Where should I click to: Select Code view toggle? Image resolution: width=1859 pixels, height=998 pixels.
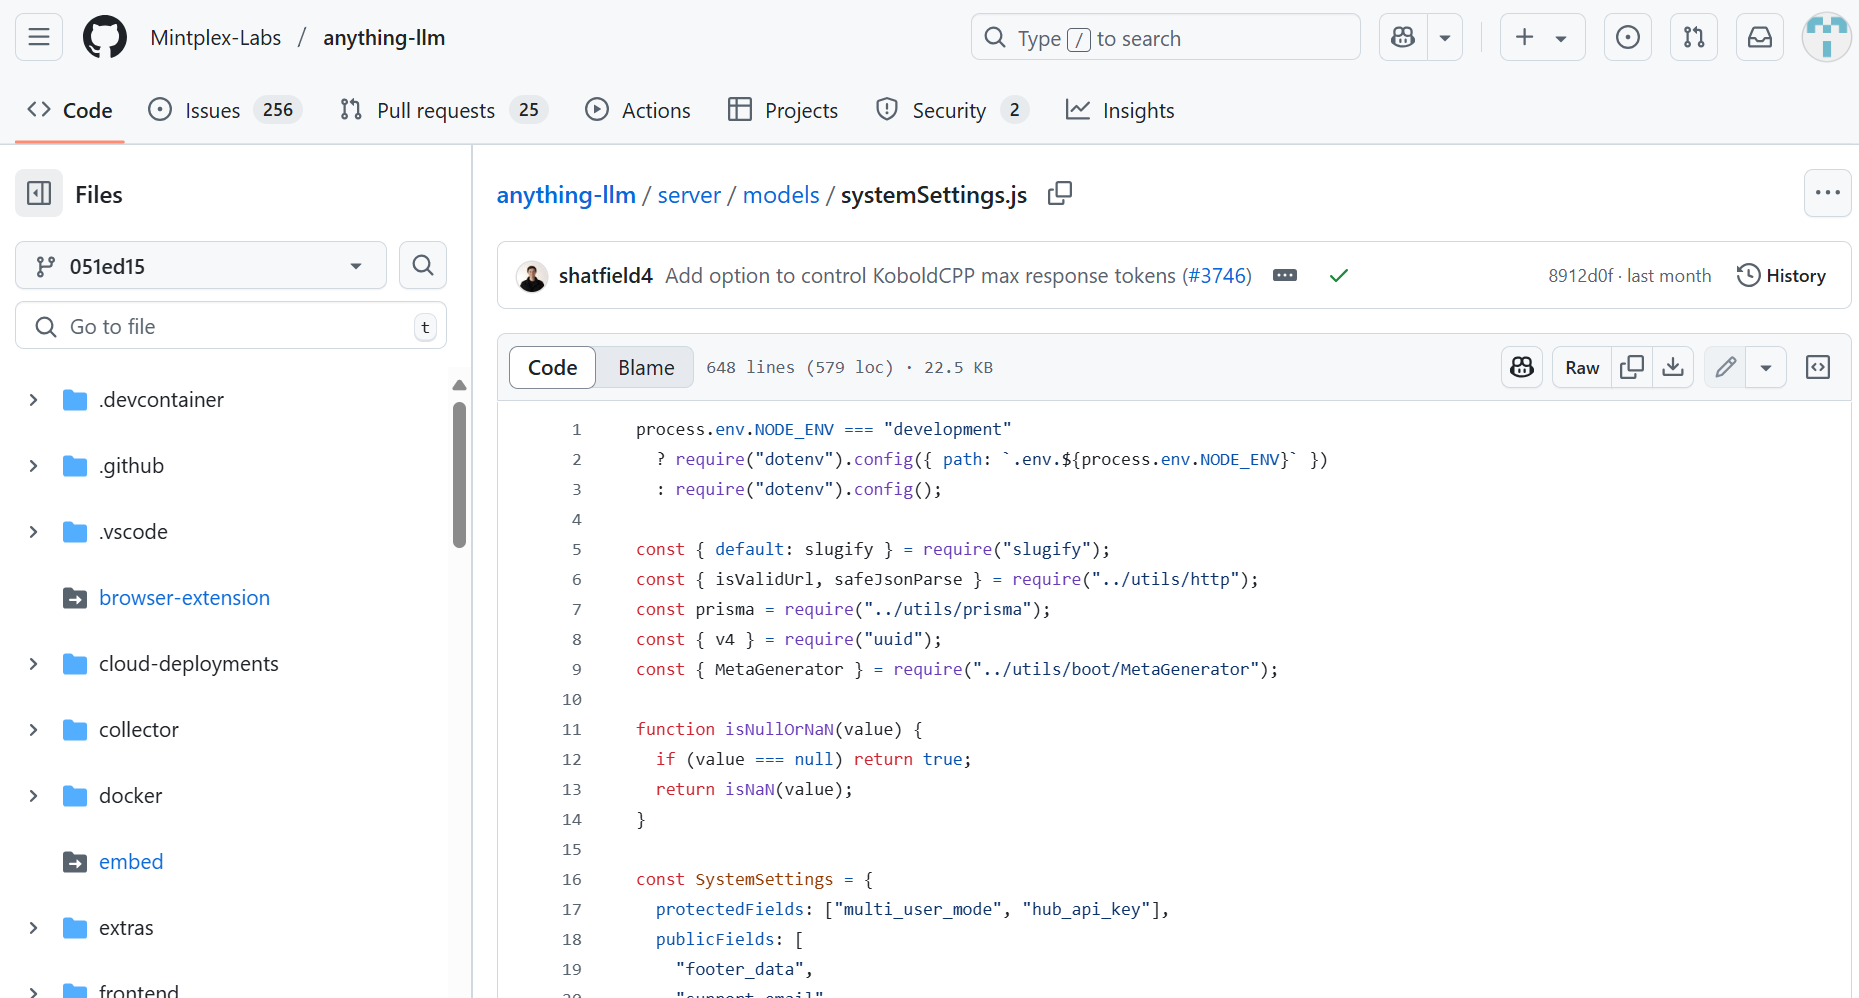click(553, 368)
